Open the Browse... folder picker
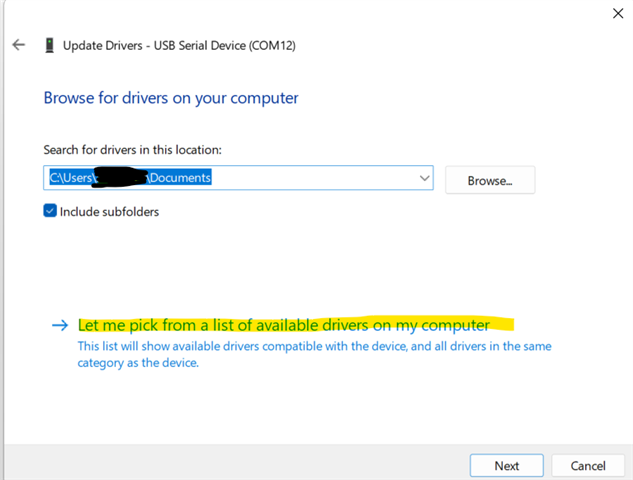The image size is (633, 480). [x=490, y=180]
